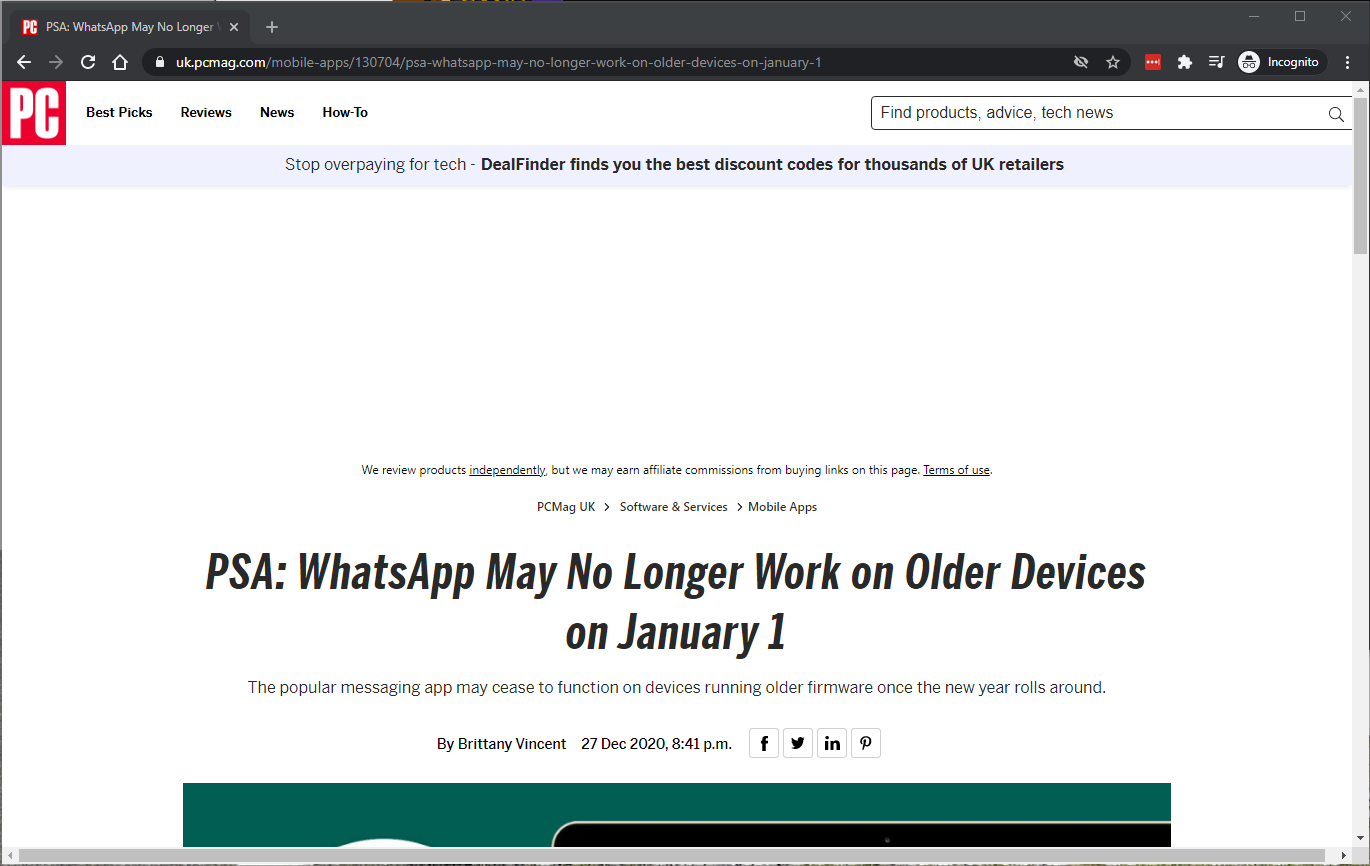Click the Find products search field
1370x866 pixels.
(x=1098, y=113)
